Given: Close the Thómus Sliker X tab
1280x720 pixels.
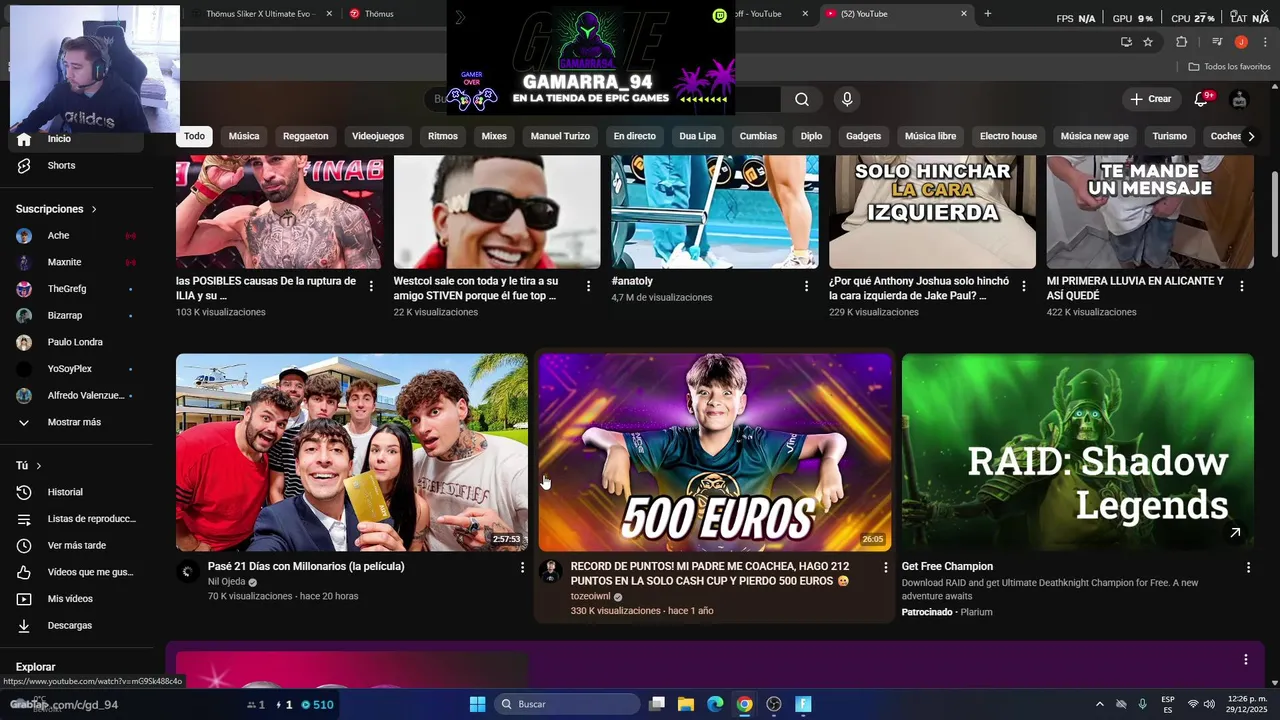Looking at the screenshot, I should click(x=329, y=14).
